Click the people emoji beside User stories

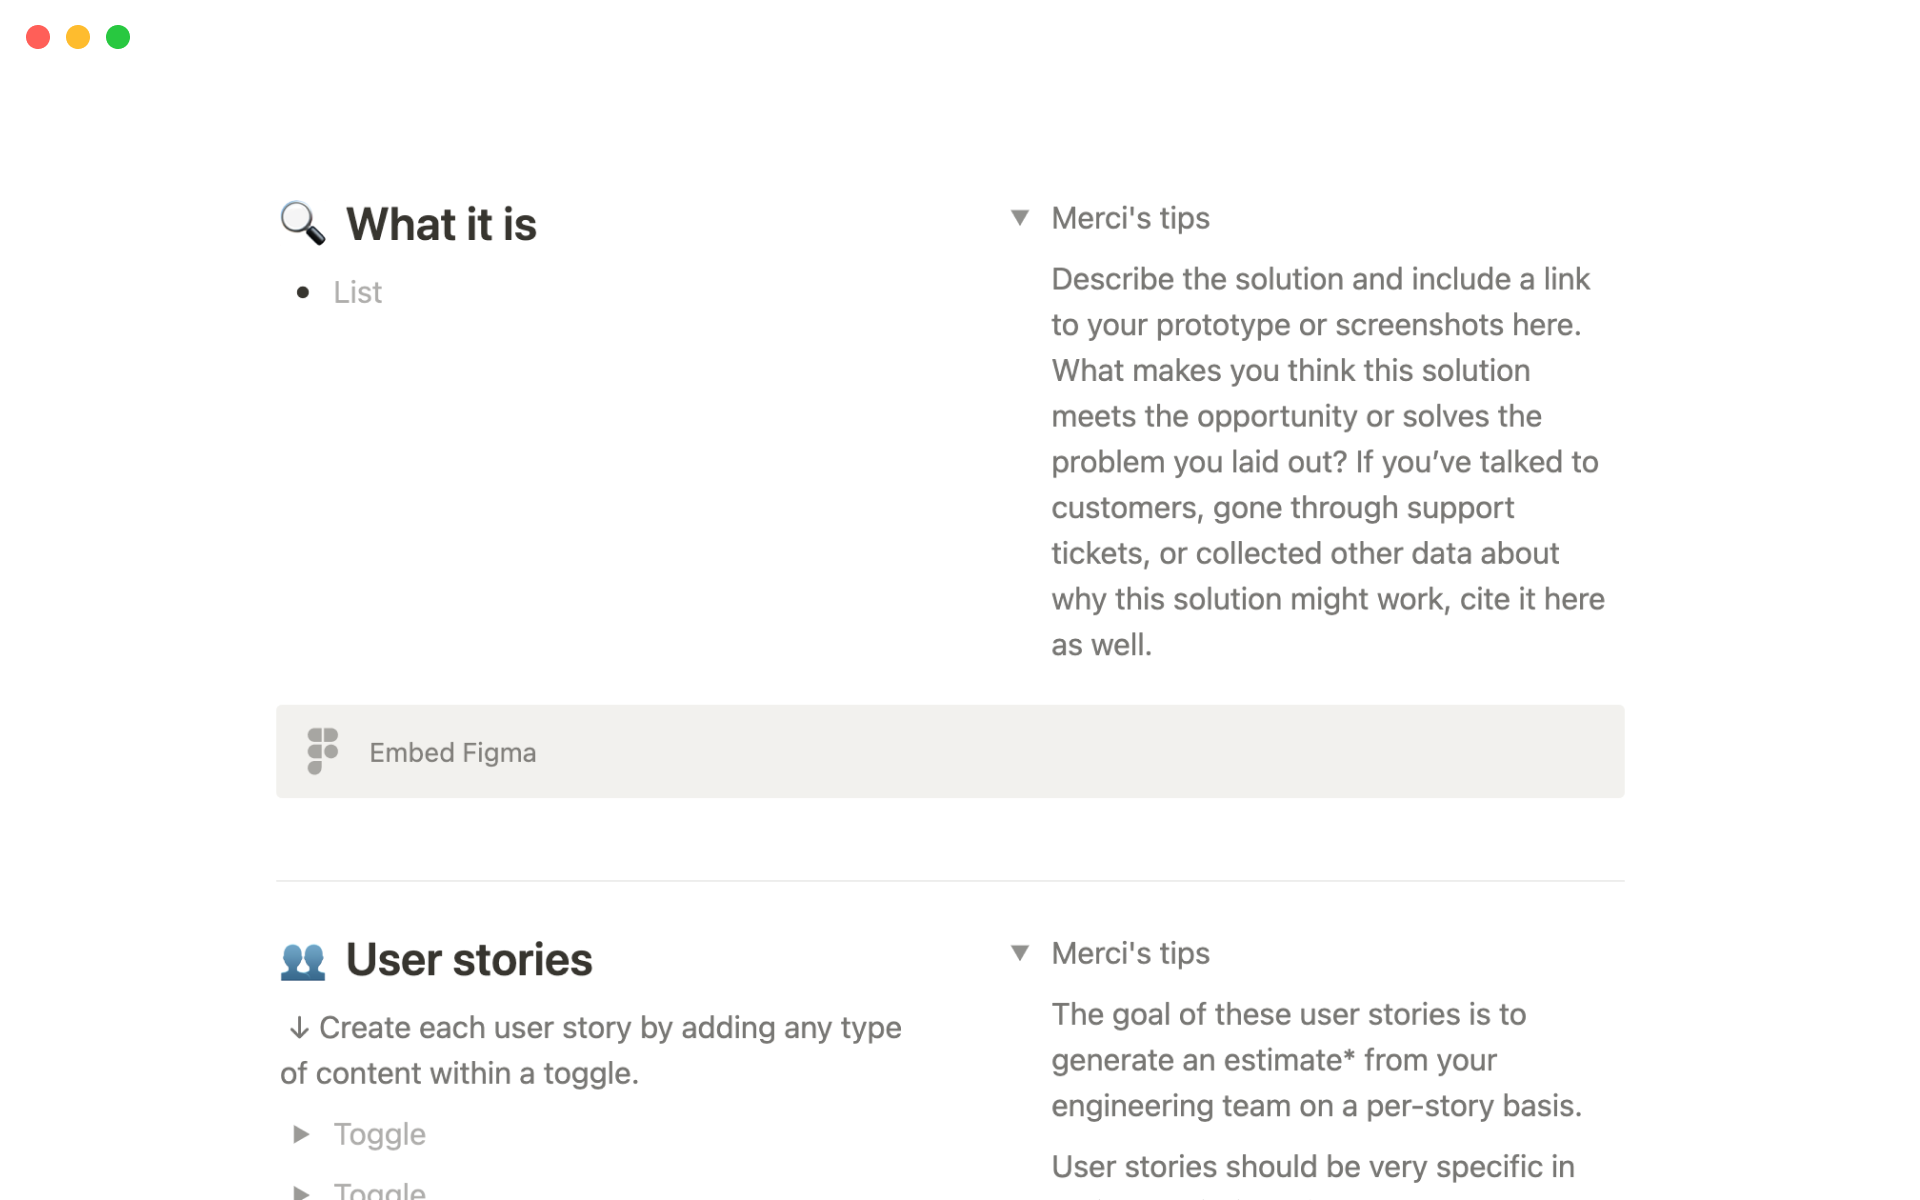point(302,960)
